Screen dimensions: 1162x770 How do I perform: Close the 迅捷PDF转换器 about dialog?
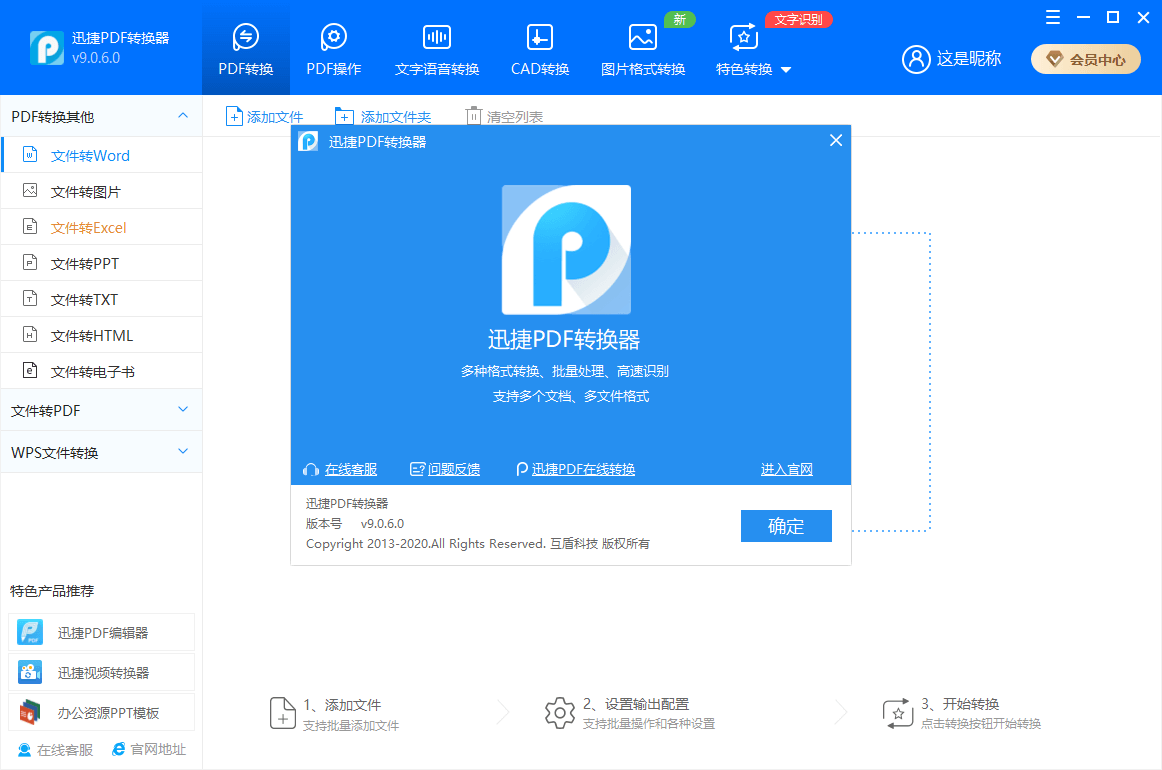point(836,140)
